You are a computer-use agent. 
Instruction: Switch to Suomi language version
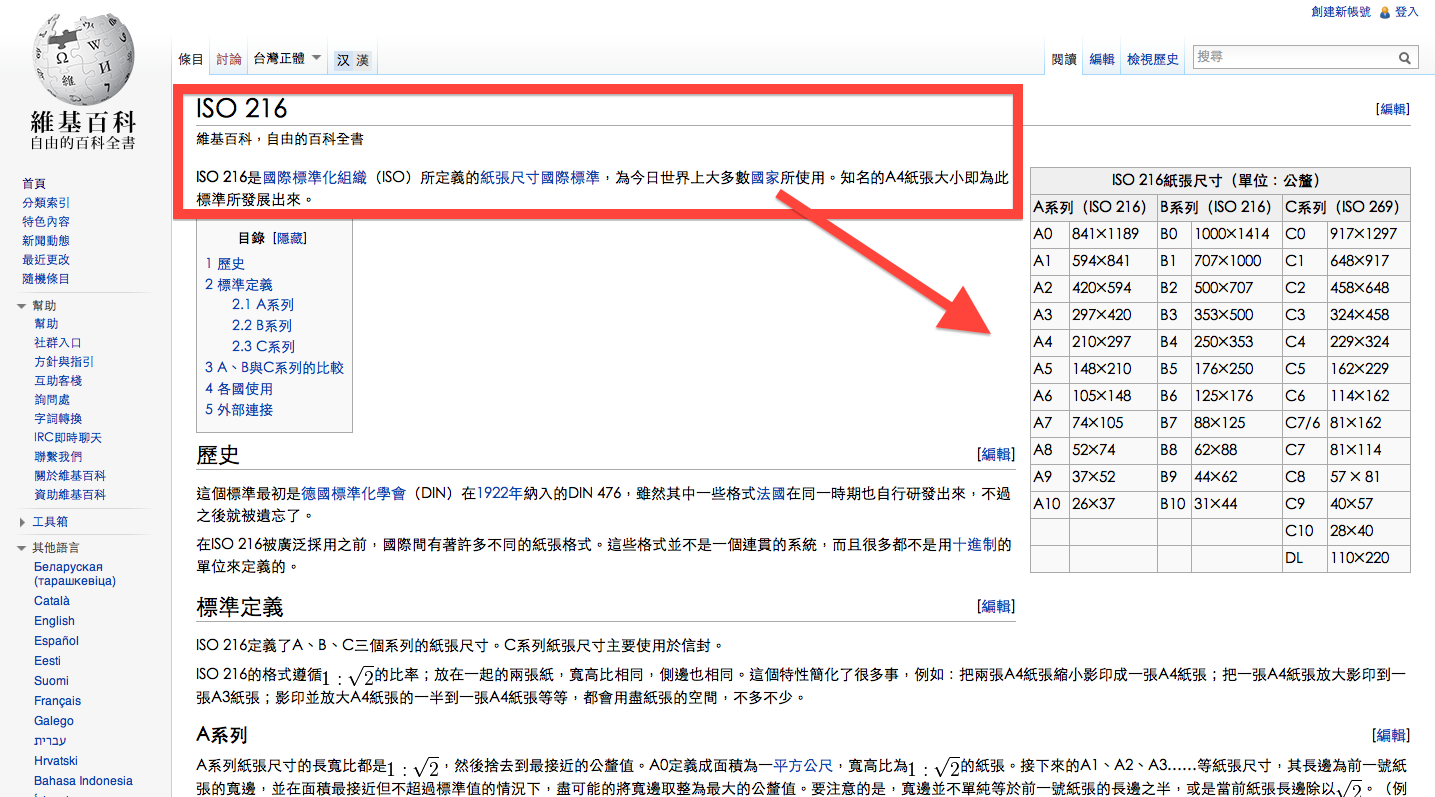point(52,681)
